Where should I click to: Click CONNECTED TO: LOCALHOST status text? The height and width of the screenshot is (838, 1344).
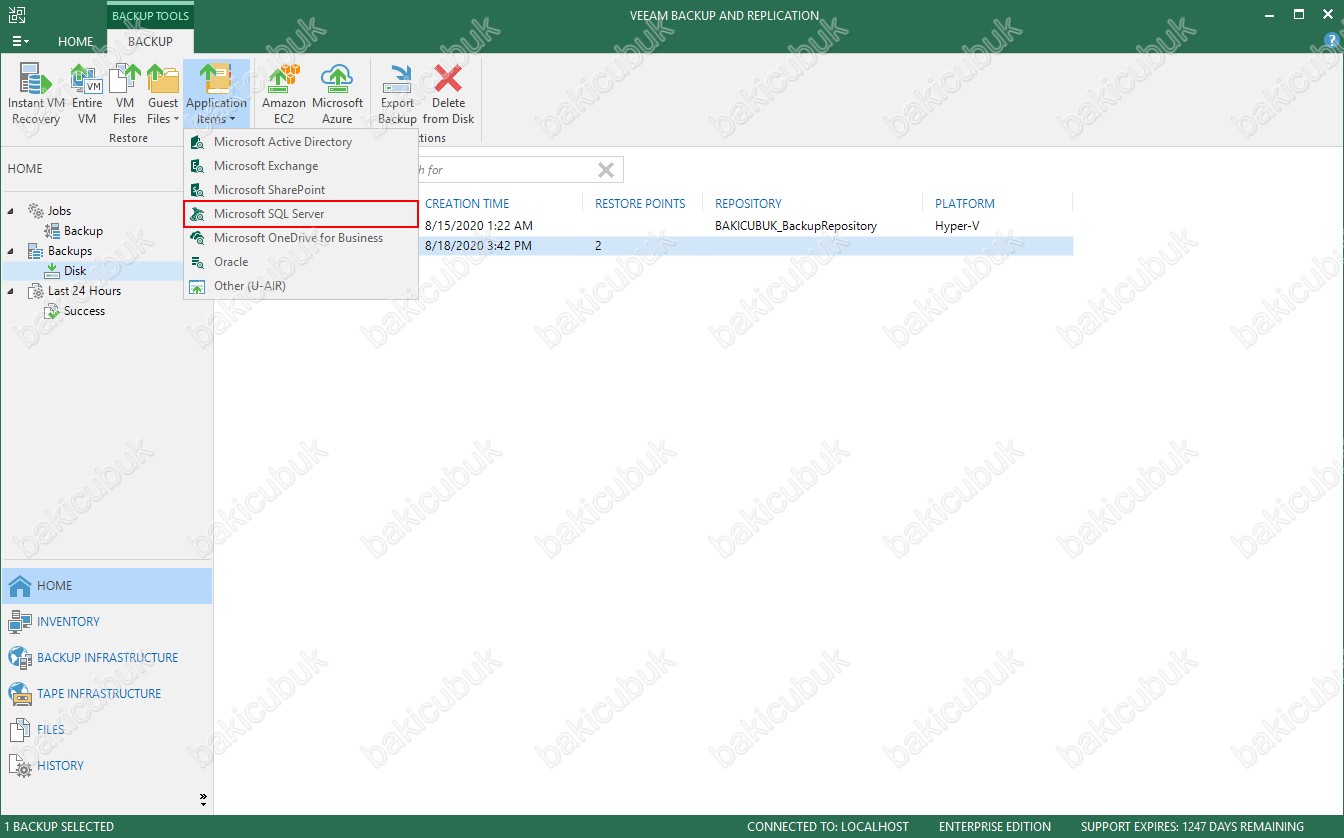(x=828, y=827)
